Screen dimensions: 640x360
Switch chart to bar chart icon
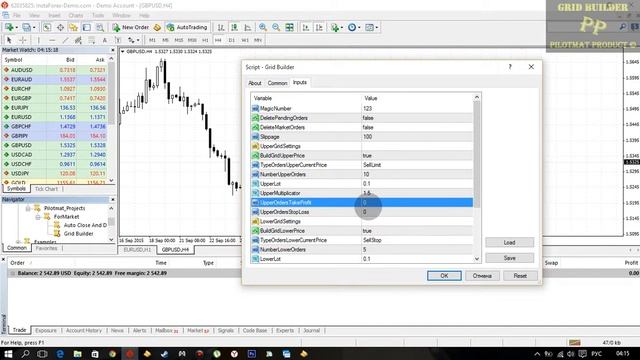click(x=221, y=27)
